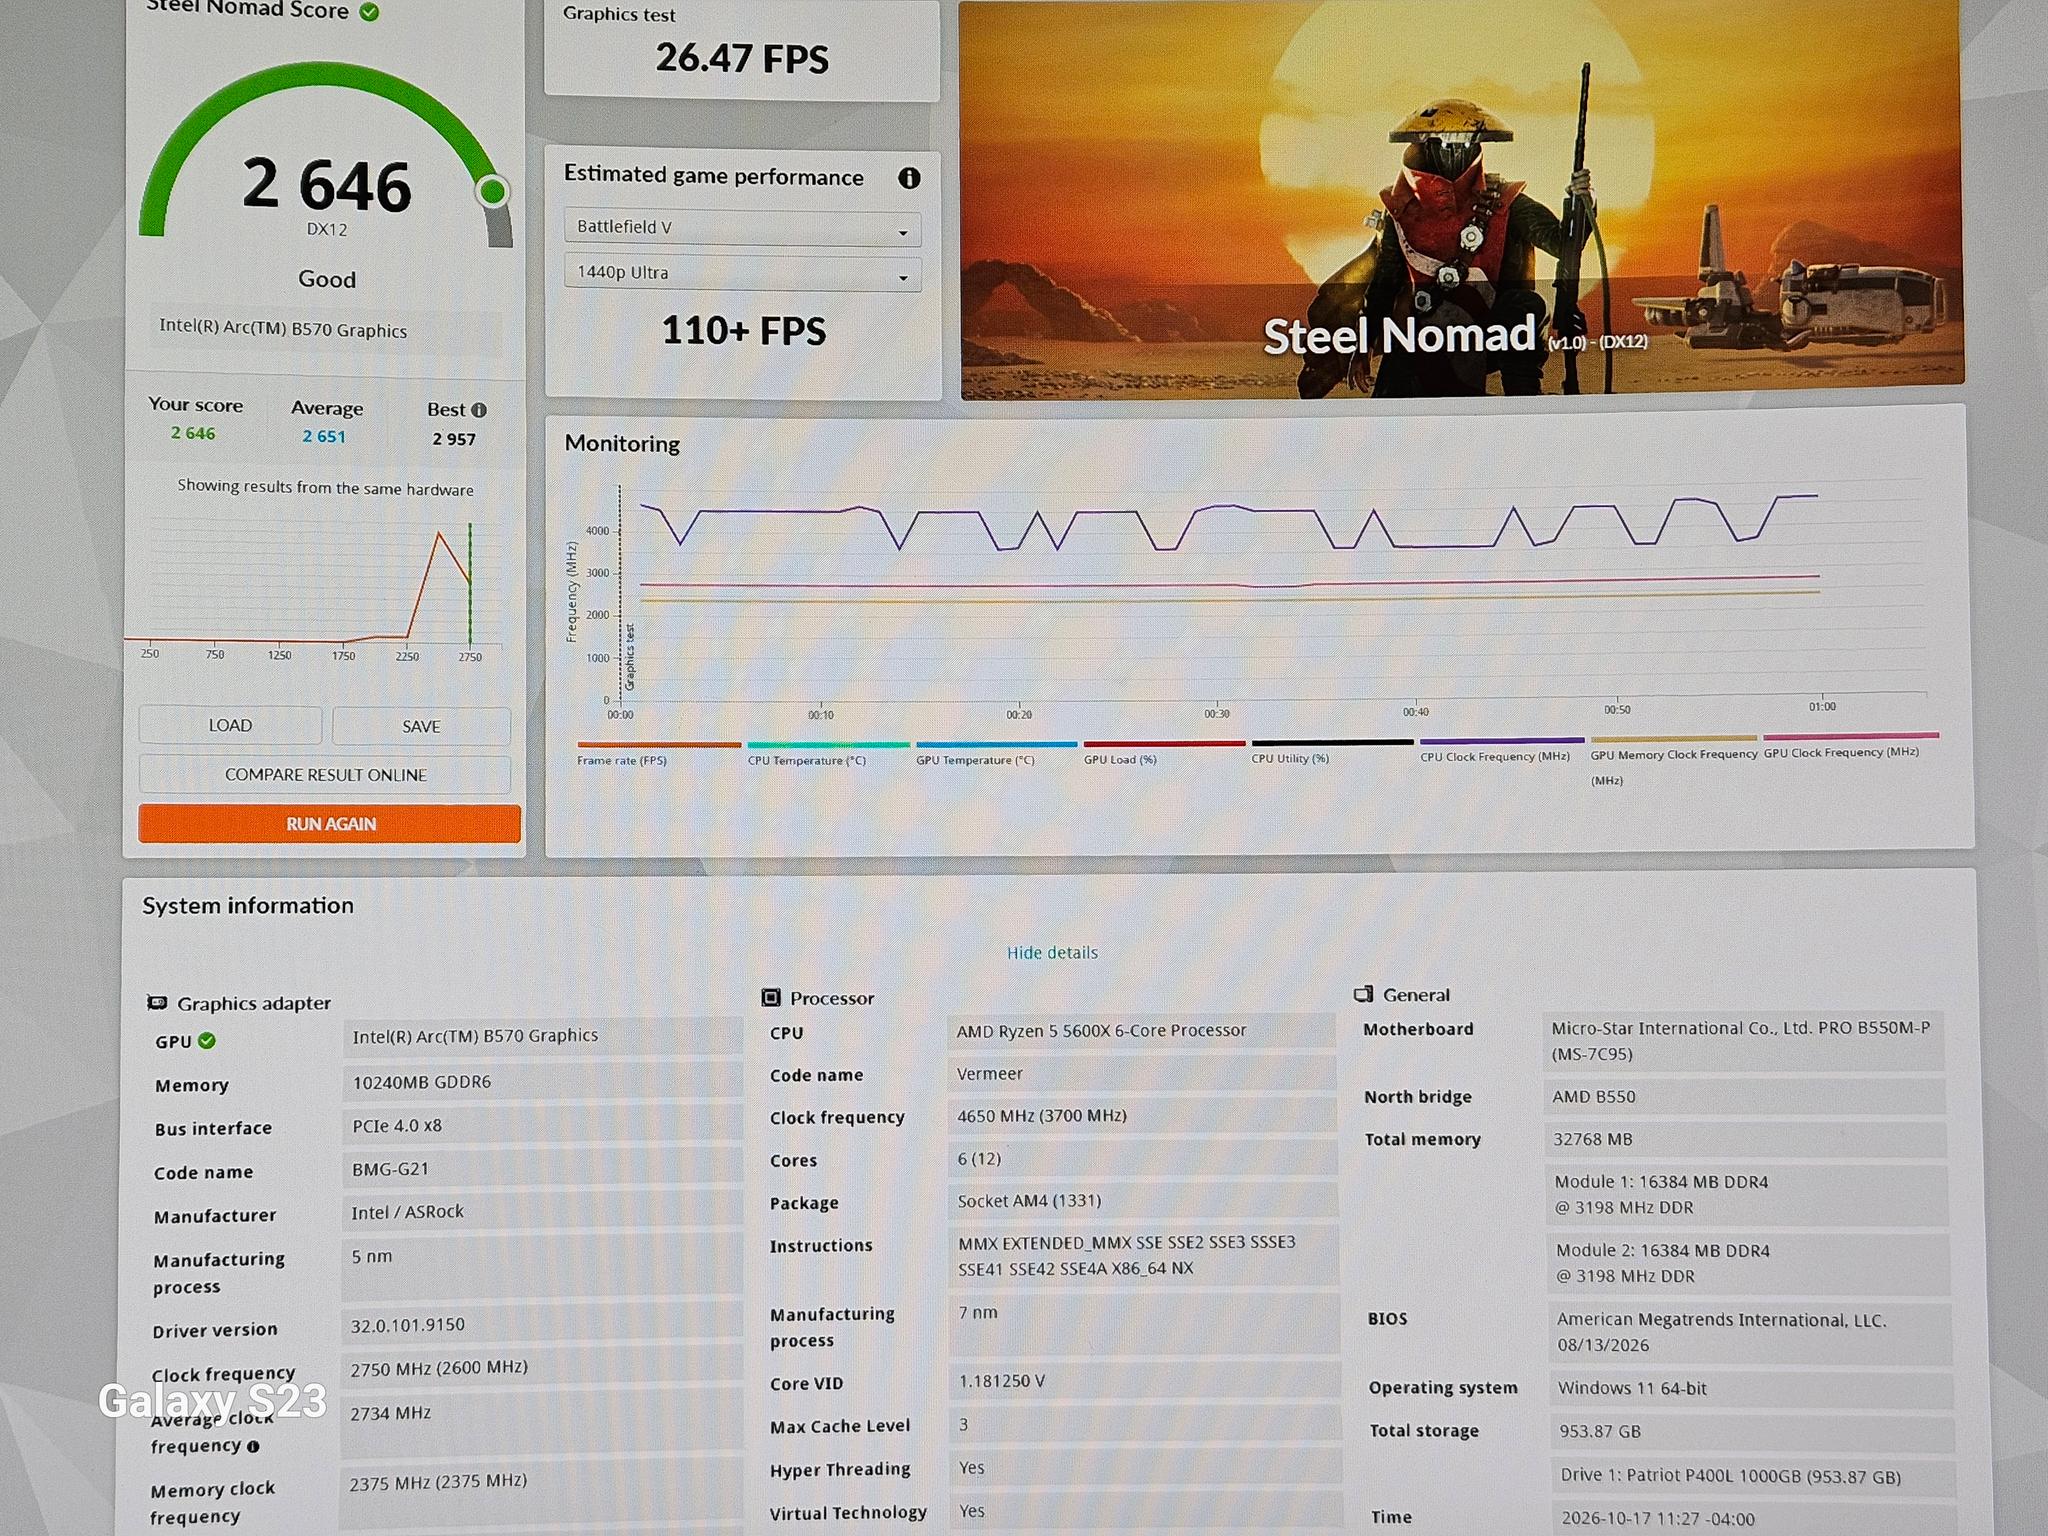Click the Hide details link
Image resolution: width=2048 pixels, height=1536 pixels.
point(1052,953)
